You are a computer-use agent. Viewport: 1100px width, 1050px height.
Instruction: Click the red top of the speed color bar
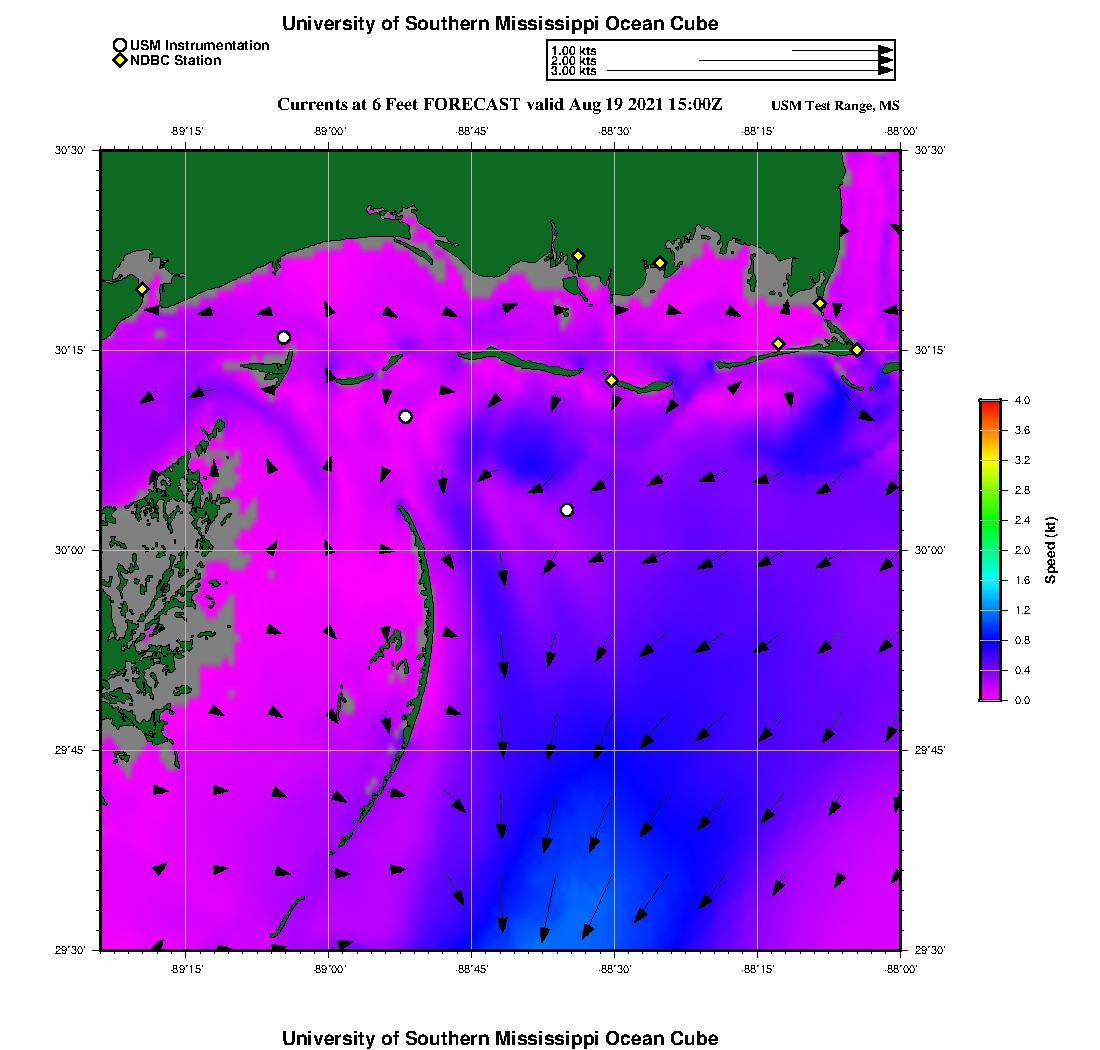click(990, 403)
